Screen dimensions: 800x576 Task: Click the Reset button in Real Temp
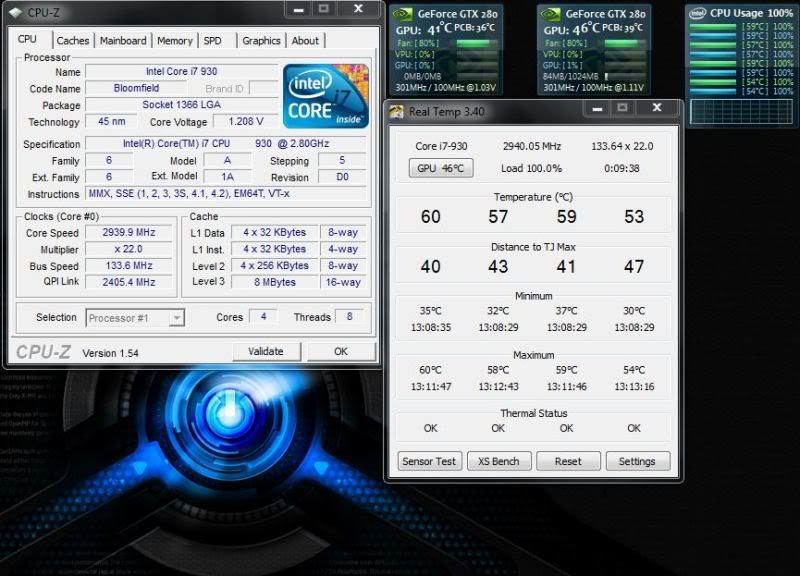[x=568, y=461]
